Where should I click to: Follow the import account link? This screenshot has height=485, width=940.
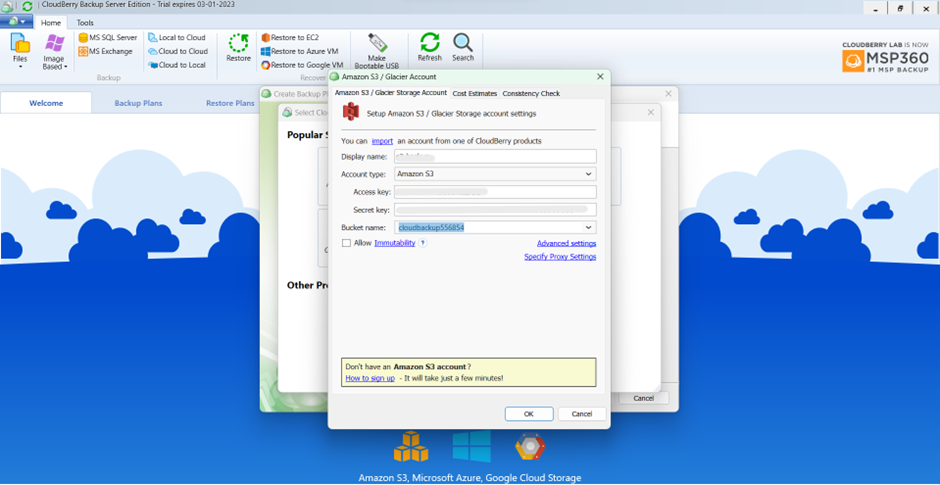(382, 141)
